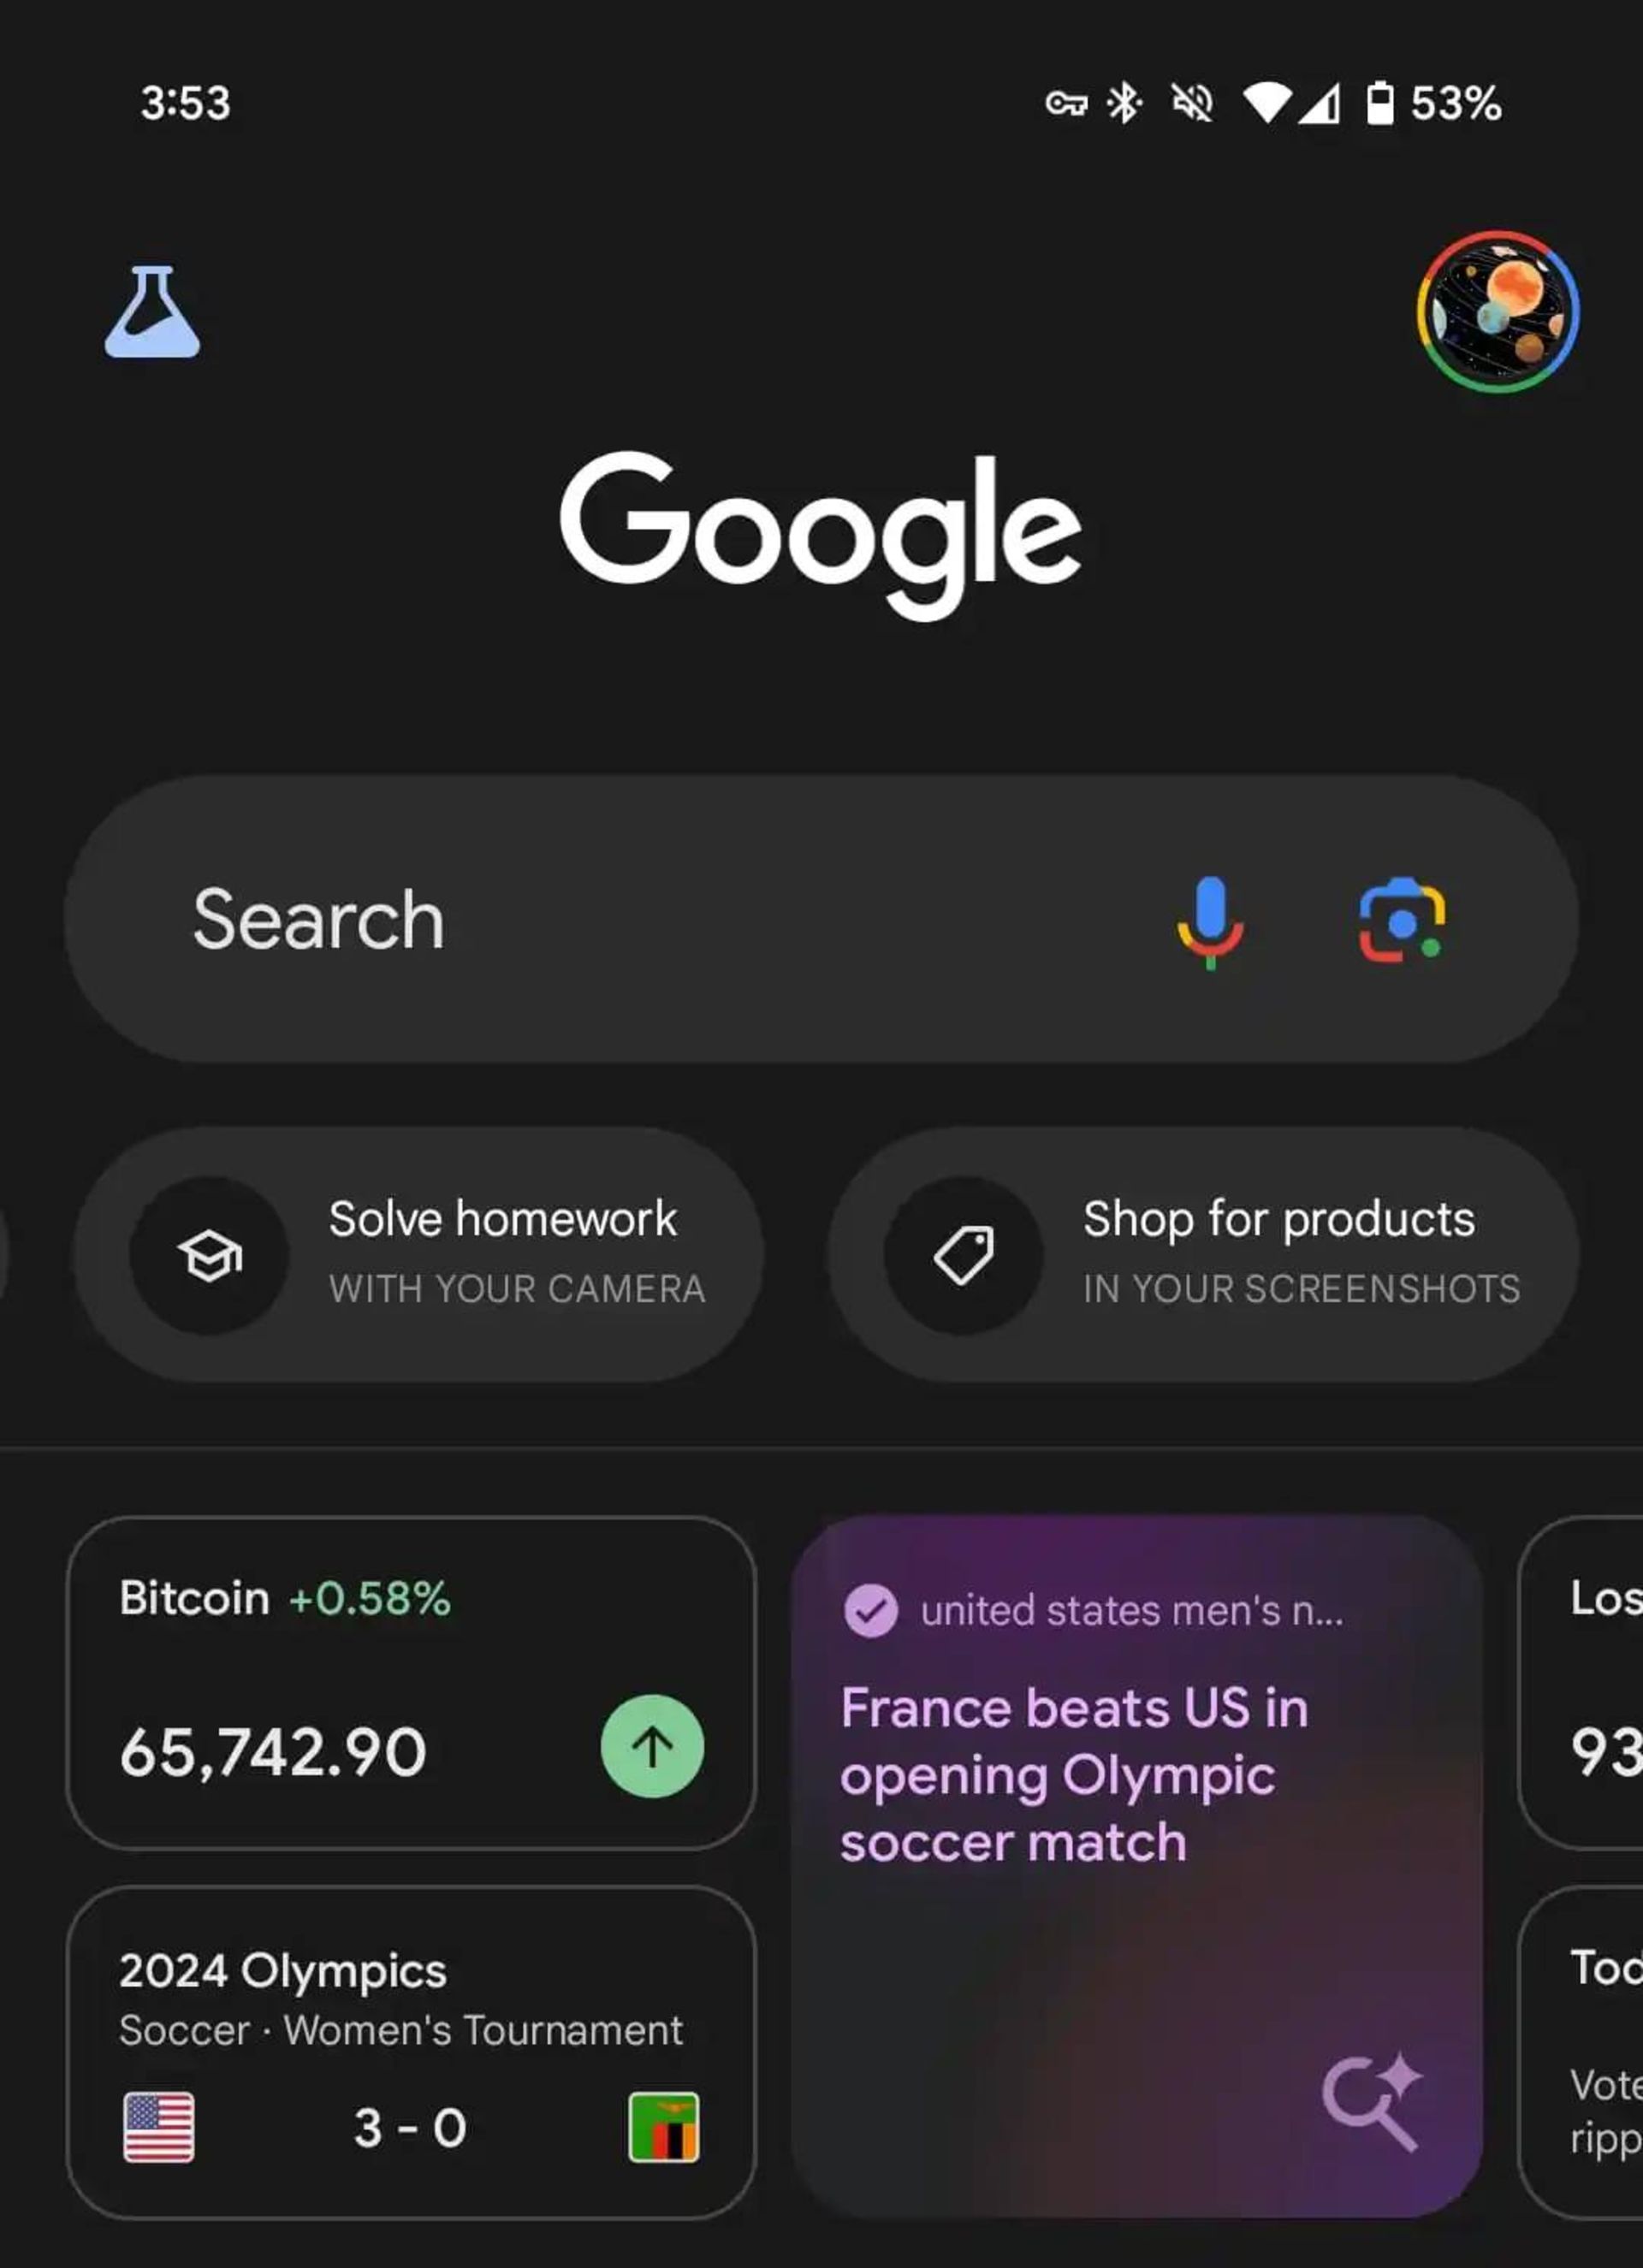Open France beats US headline
This screenshot has width=1643, height=2268.
pos(1074,1774)
